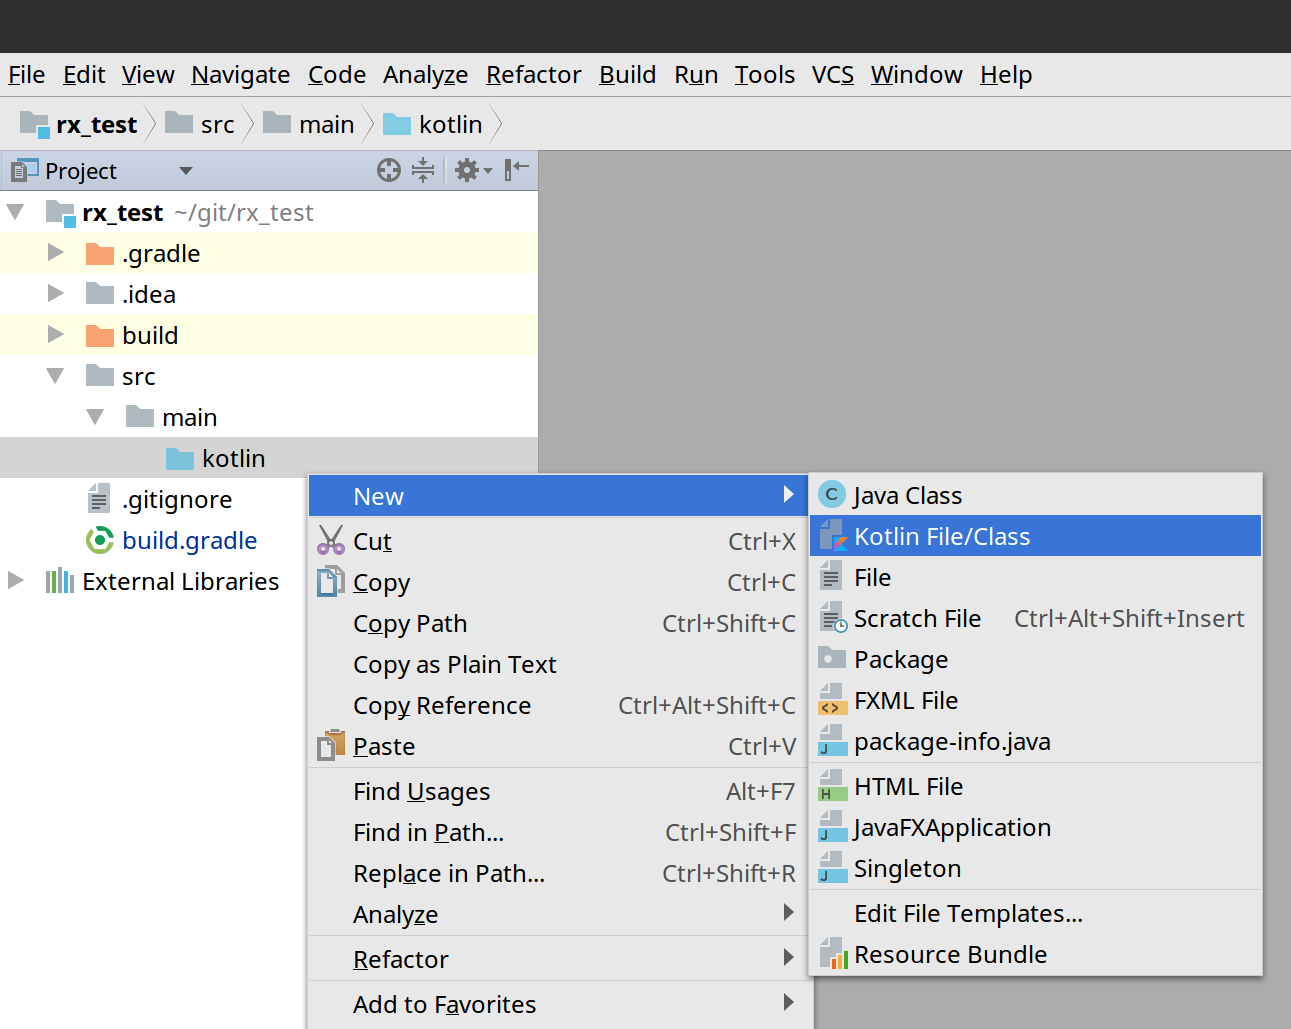Choose Copy as Plain Text
The image size is (1291, 1029).
[558, 664]
